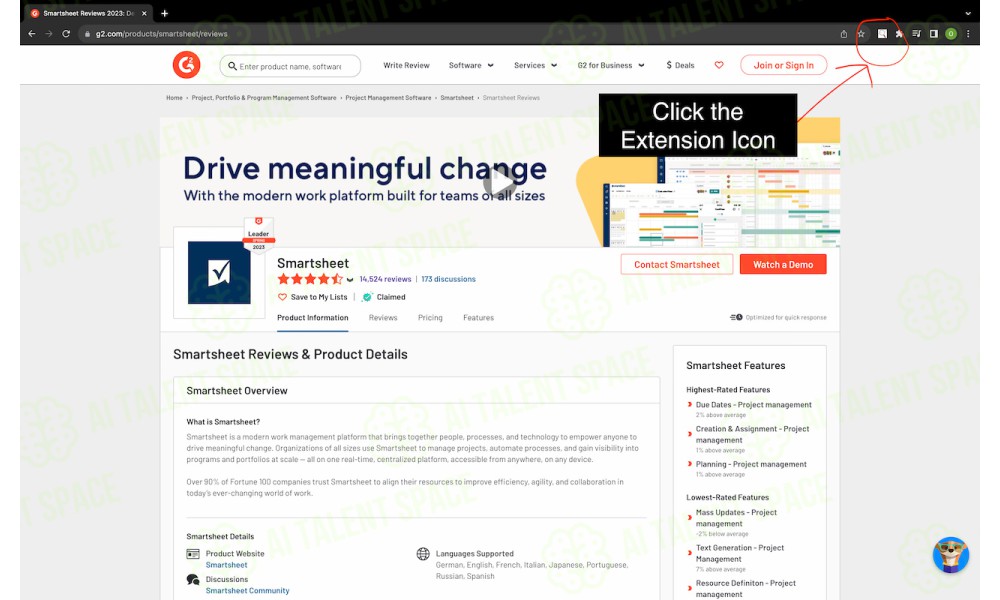Open the Project Management Software breadcrumb

(388, 98)
